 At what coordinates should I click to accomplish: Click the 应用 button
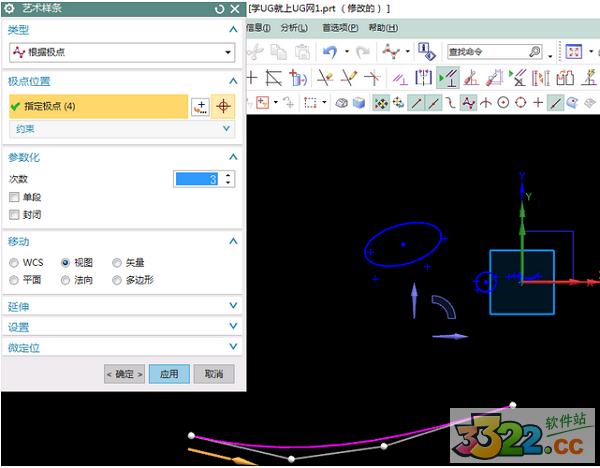[x=169, y=374]
